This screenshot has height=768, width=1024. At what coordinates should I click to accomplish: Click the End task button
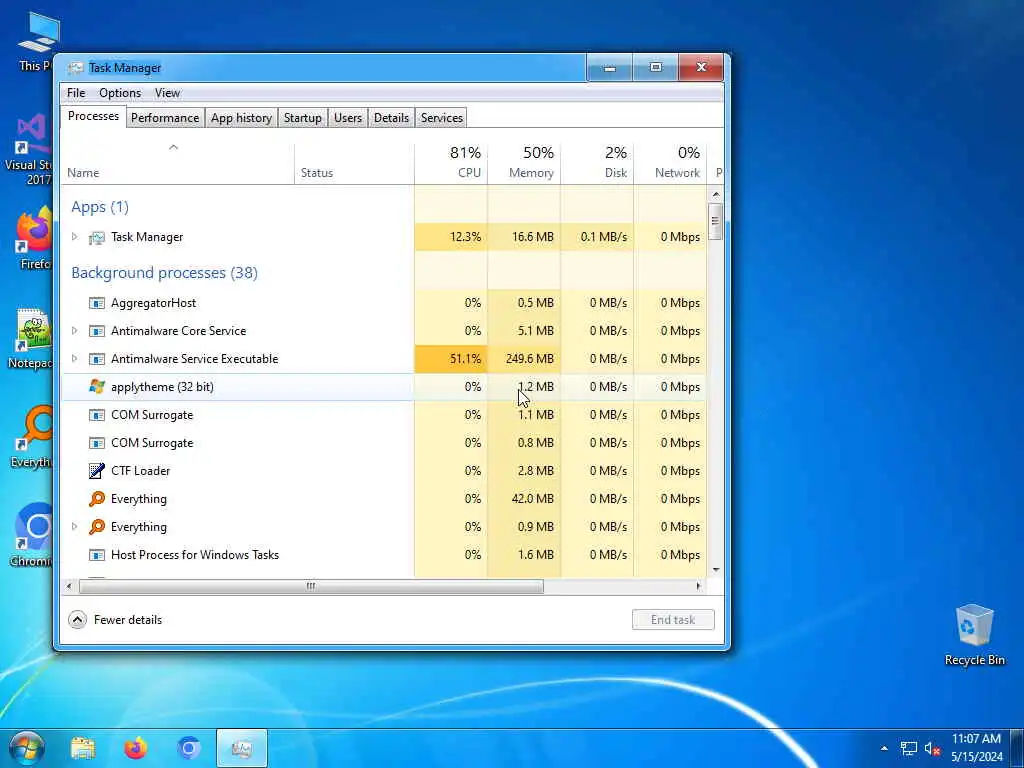pyautogui.click(x=673, y=620)
